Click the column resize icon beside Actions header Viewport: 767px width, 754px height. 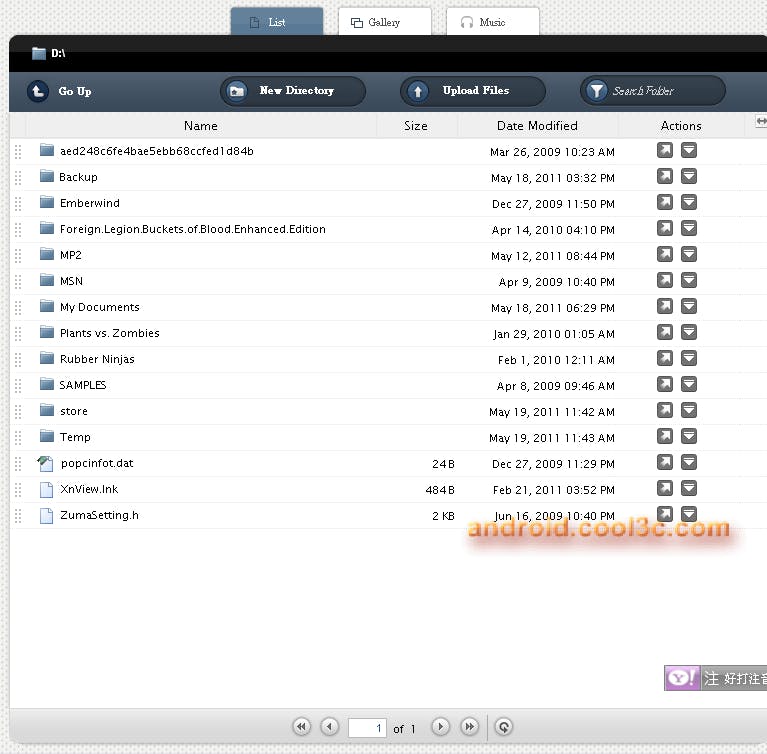(x=761, y=121)
